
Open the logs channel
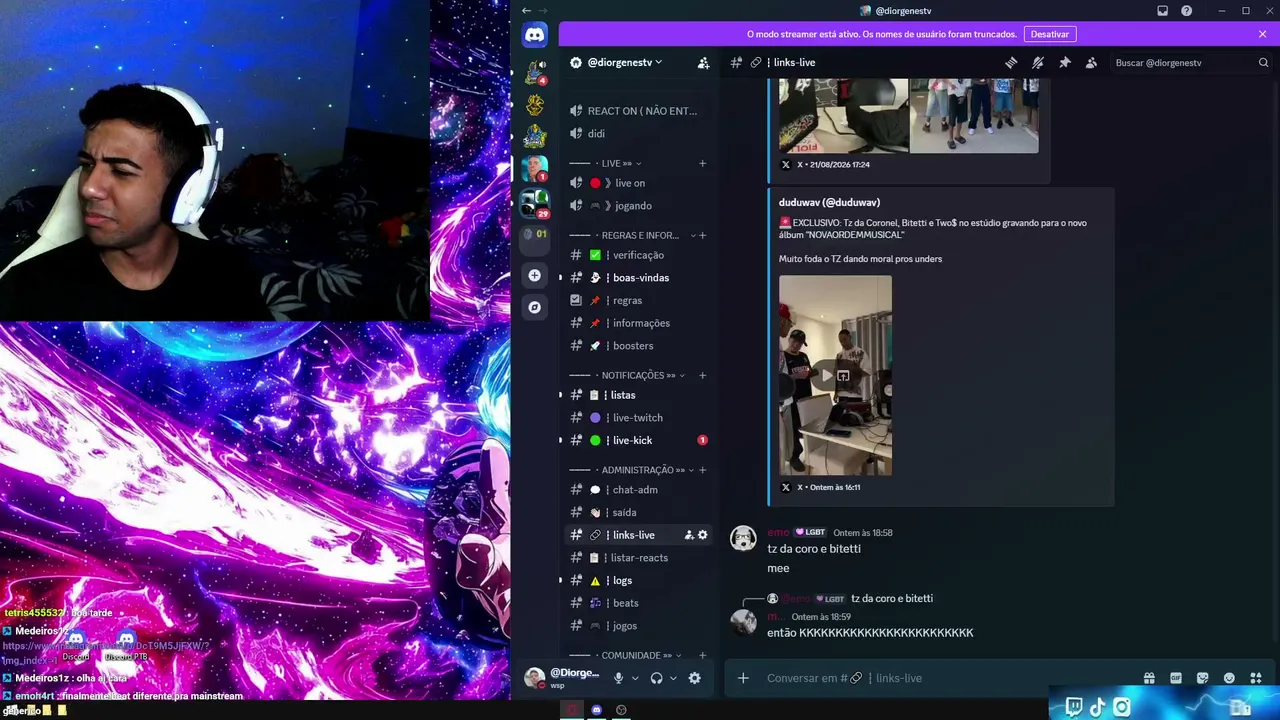[x=638, y=580]
